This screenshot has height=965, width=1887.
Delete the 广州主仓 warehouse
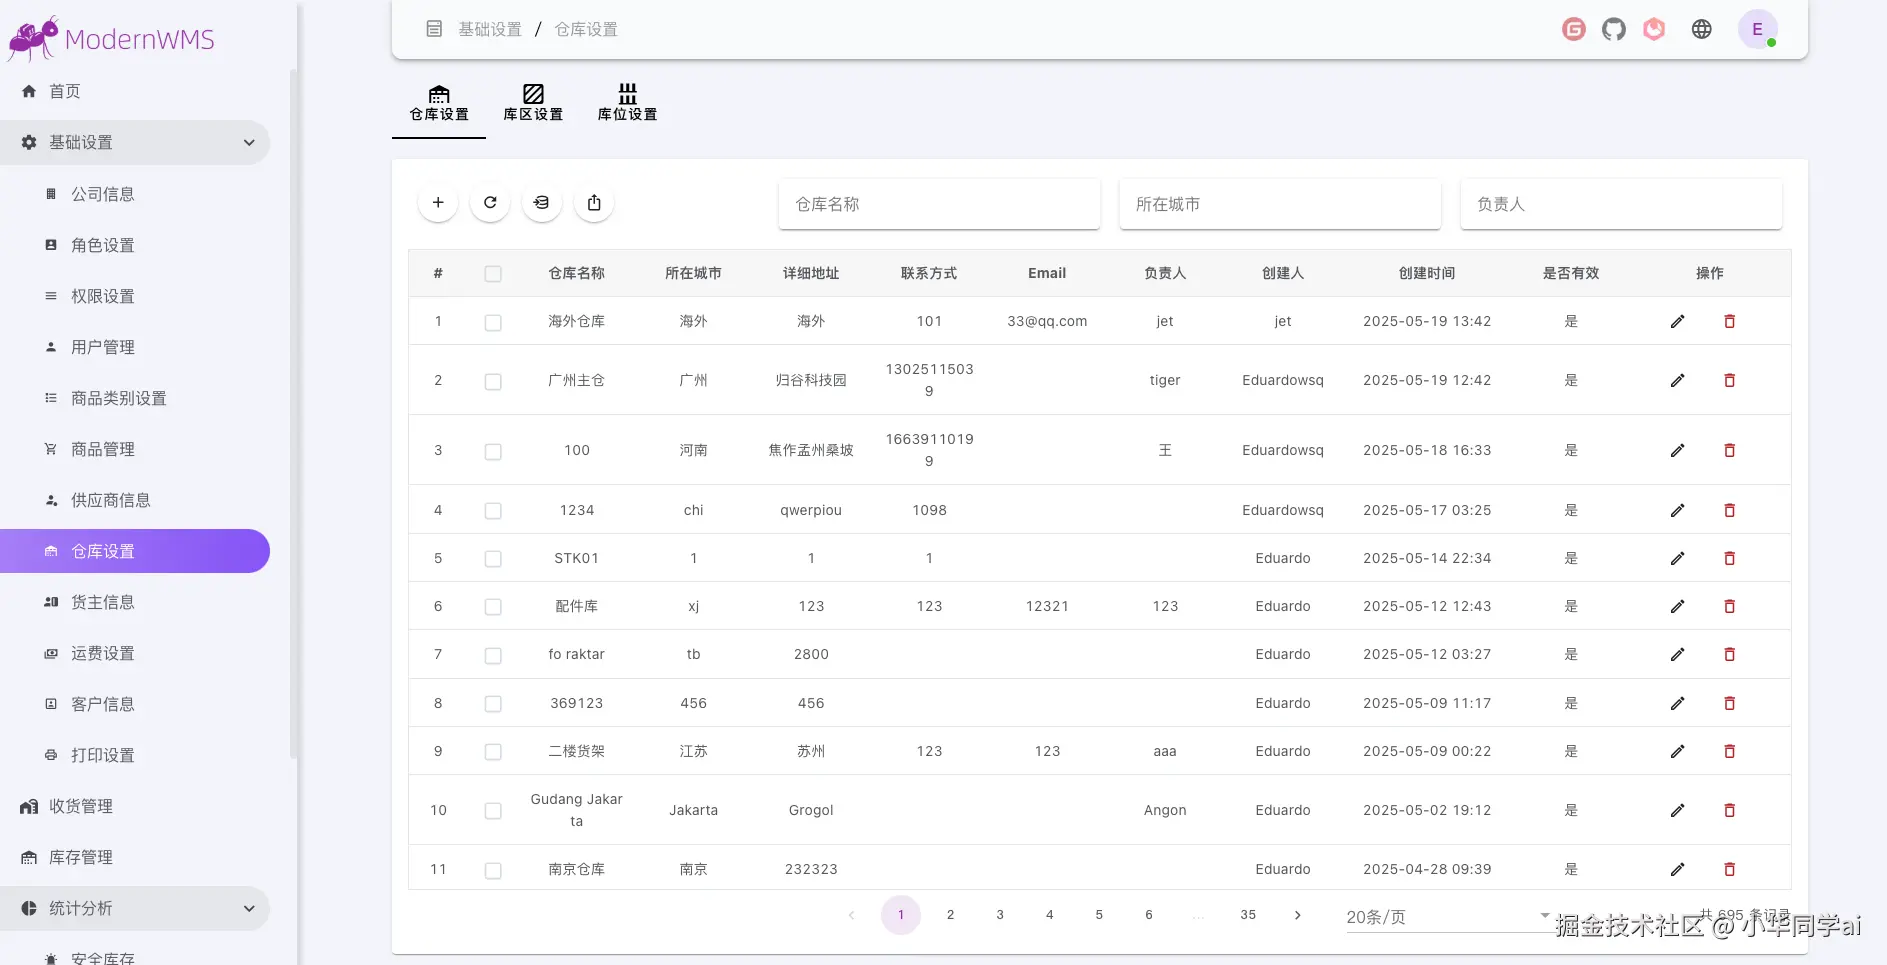tap(1730, 381)
